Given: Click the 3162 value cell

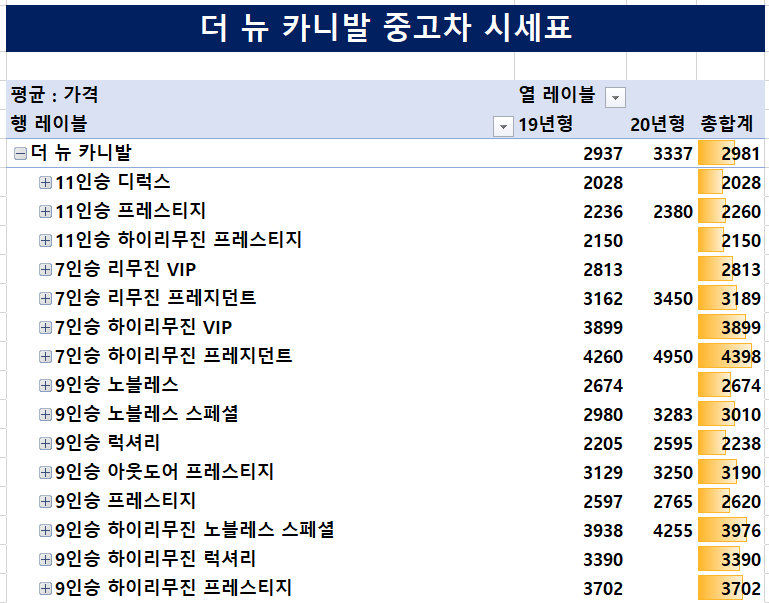Looking at the screenshot, I should 603,299.
